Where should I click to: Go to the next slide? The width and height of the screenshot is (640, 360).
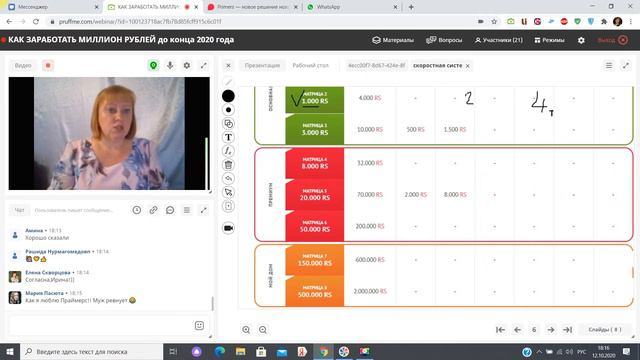[551, 329]
